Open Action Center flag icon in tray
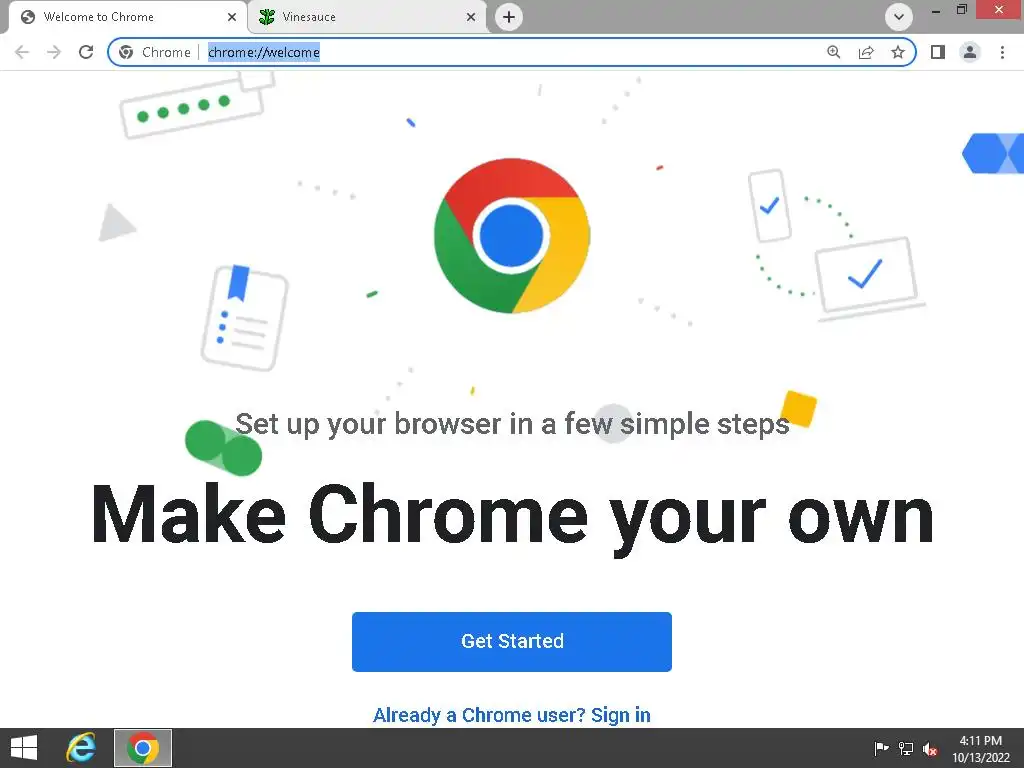1024x768 pixels. tap(881, 748)
